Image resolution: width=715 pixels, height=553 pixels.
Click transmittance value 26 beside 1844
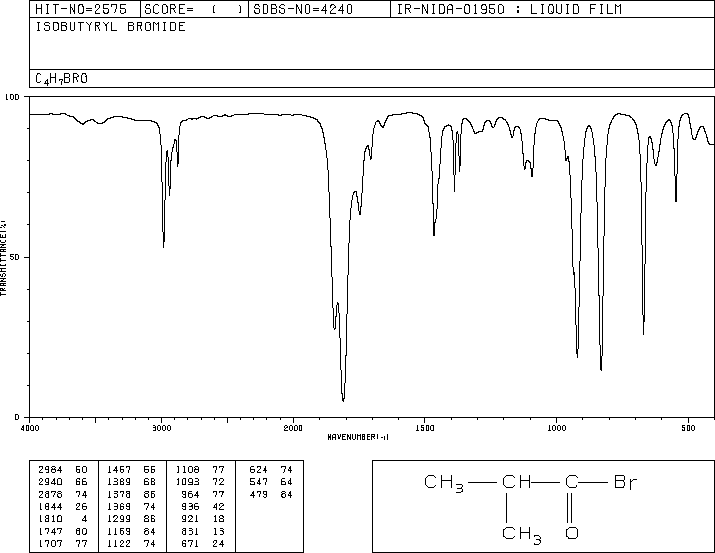click(x=81, y=506)
